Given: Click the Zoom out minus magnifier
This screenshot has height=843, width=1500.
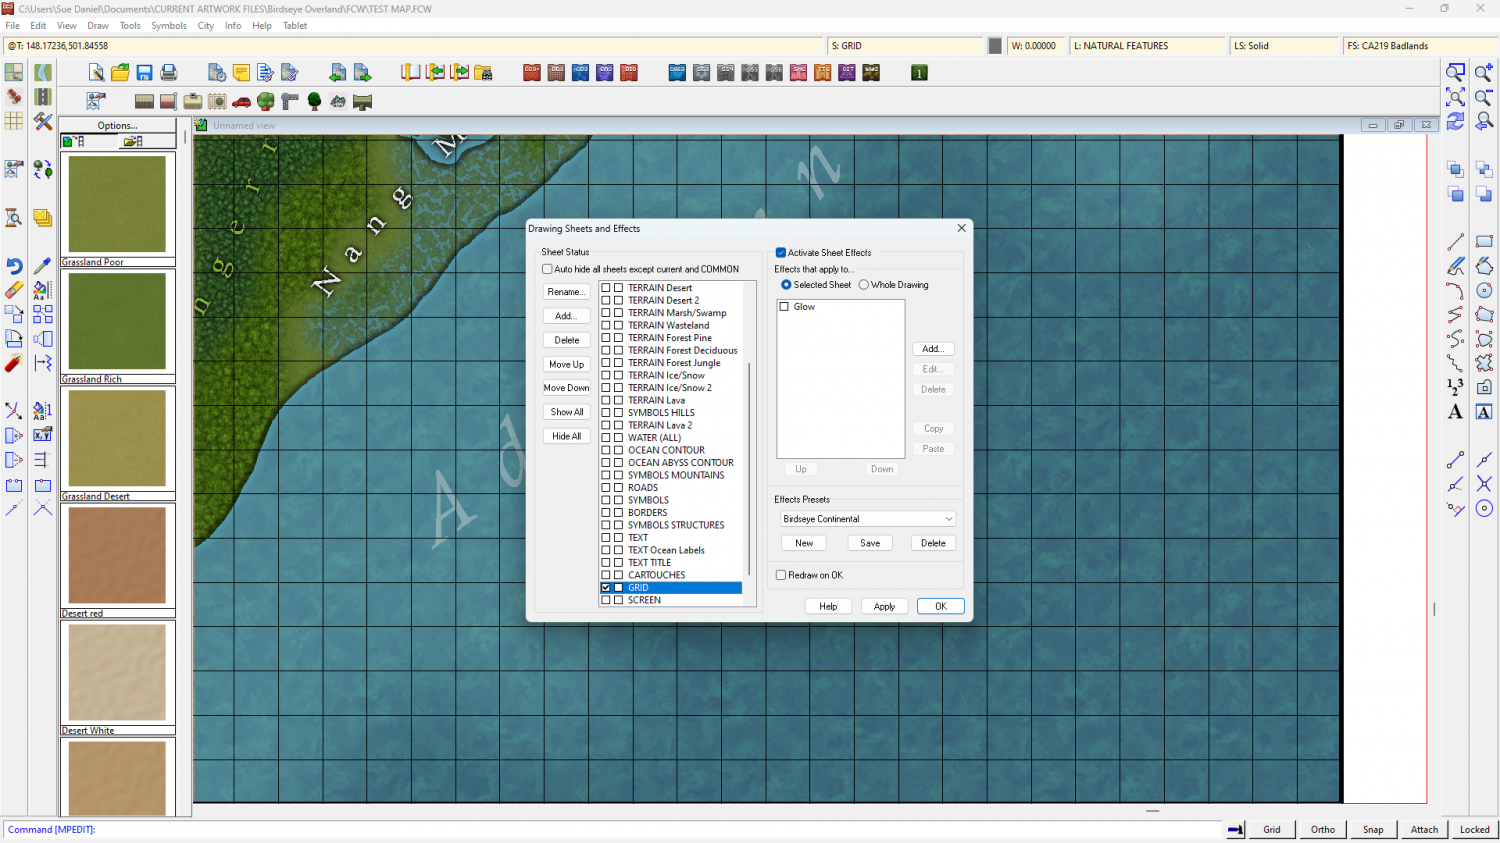Looking at the screenshot, I should (x=1484, y=97).
